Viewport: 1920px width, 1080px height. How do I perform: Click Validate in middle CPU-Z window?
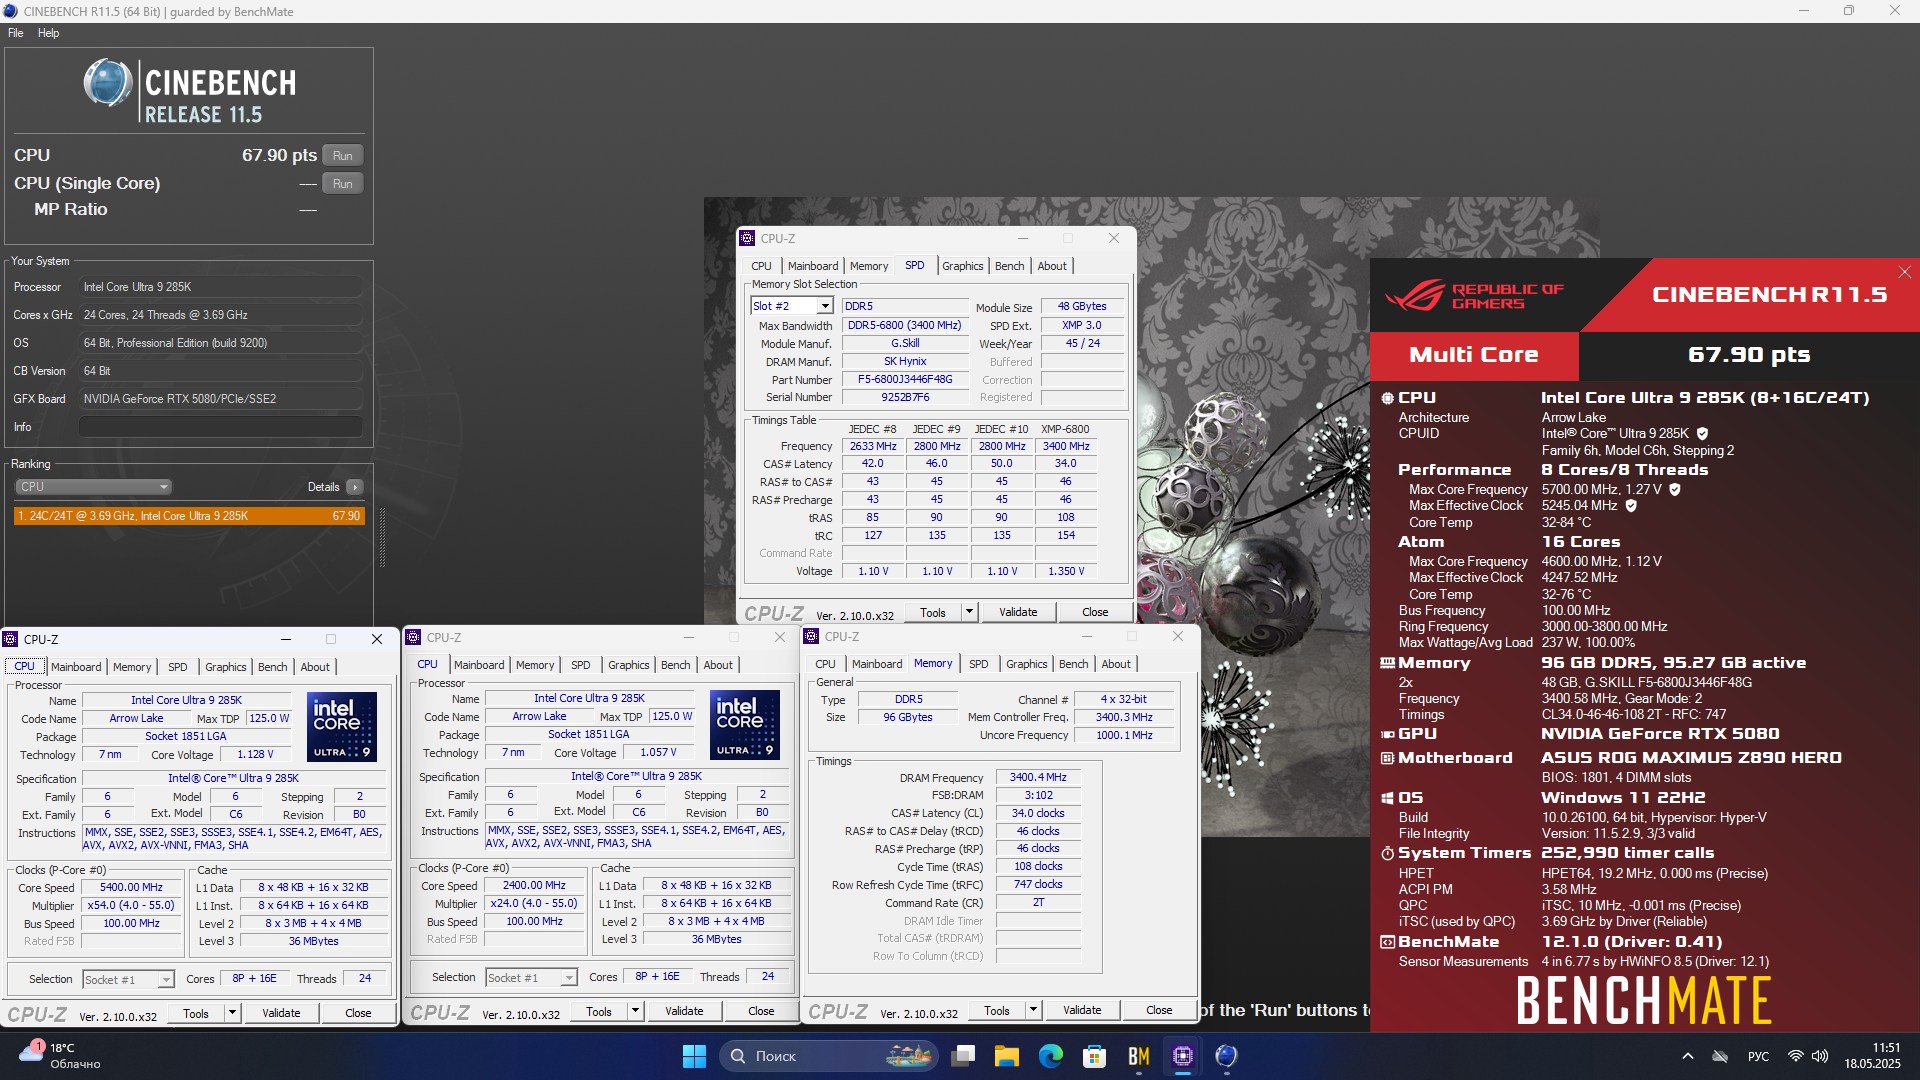coord(684,1011)
